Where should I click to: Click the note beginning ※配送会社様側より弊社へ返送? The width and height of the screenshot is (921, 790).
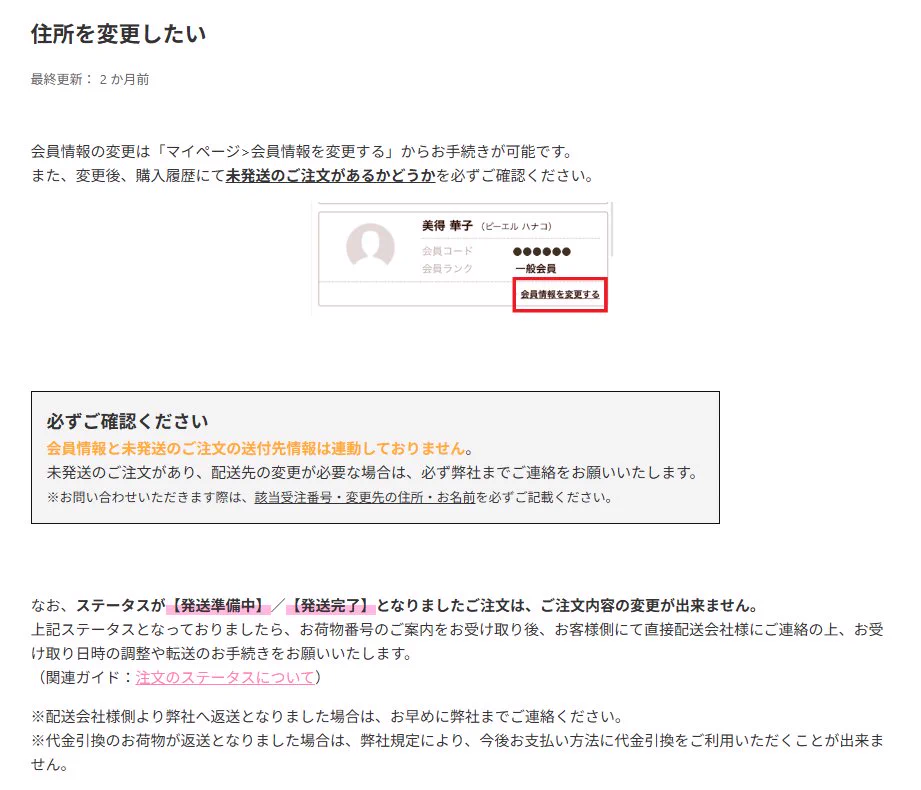(327, 717)
